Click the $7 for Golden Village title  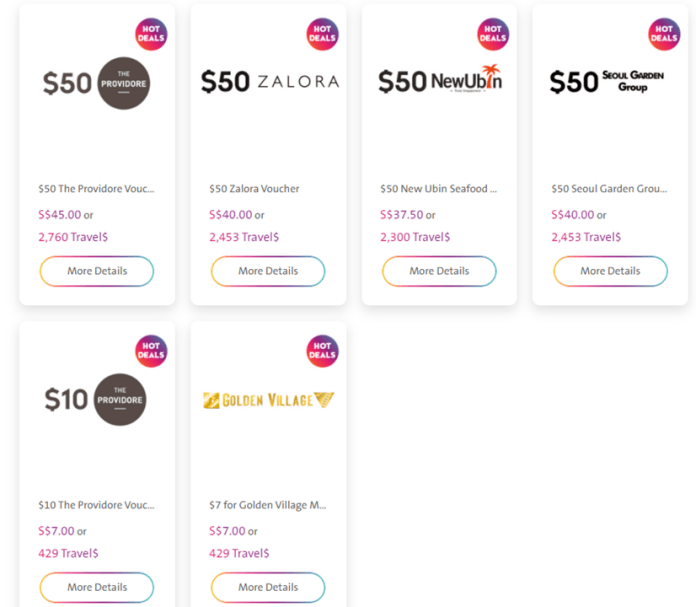[x=268, y=505]
